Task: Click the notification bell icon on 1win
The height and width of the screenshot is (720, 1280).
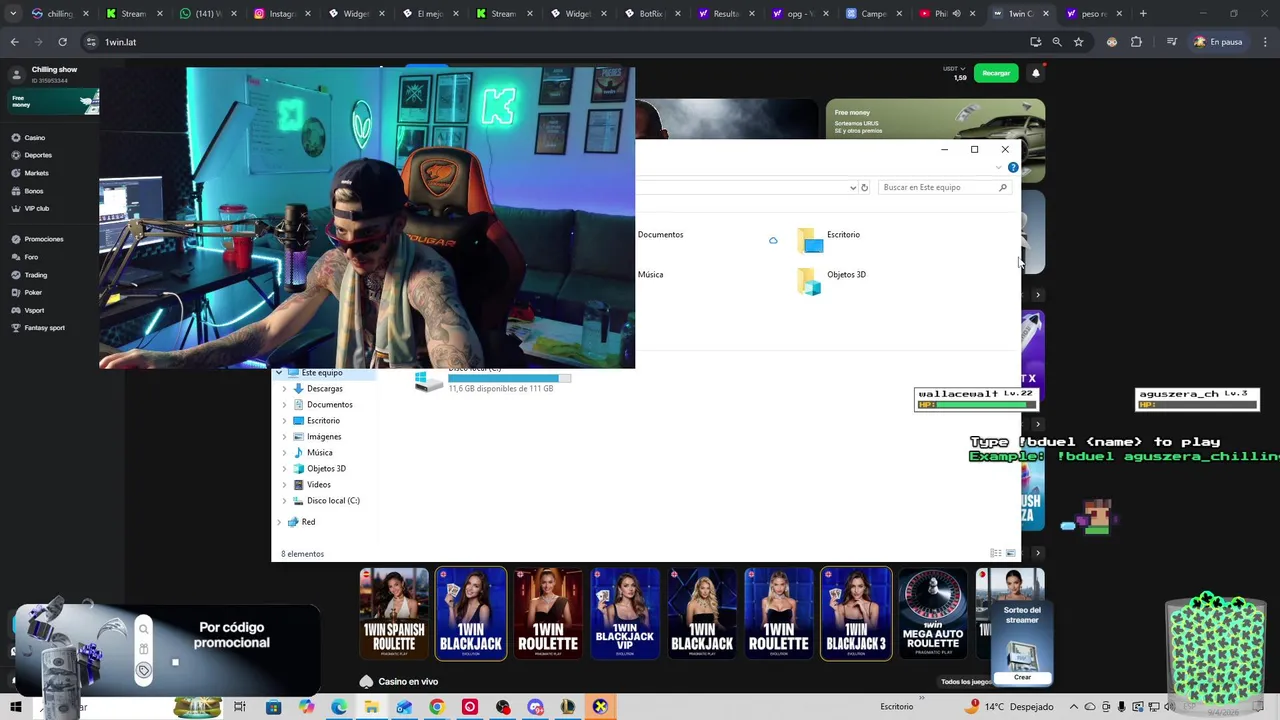Action: [x=1036, y=73]
